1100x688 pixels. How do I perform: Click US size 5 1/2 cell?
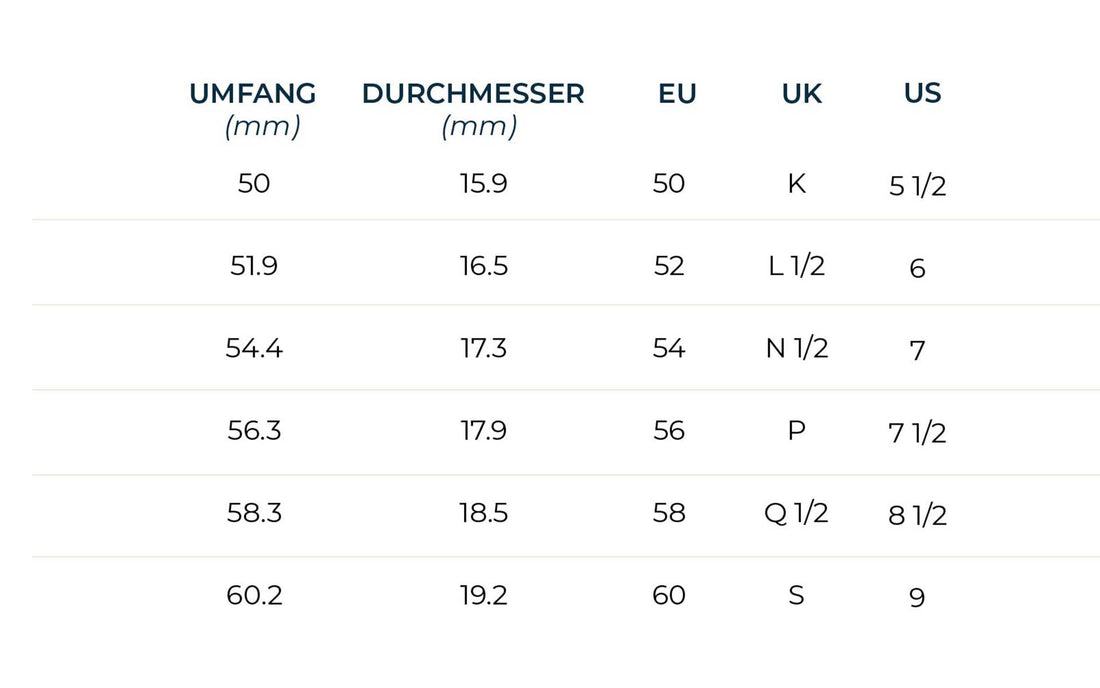[x=917, y=187]
